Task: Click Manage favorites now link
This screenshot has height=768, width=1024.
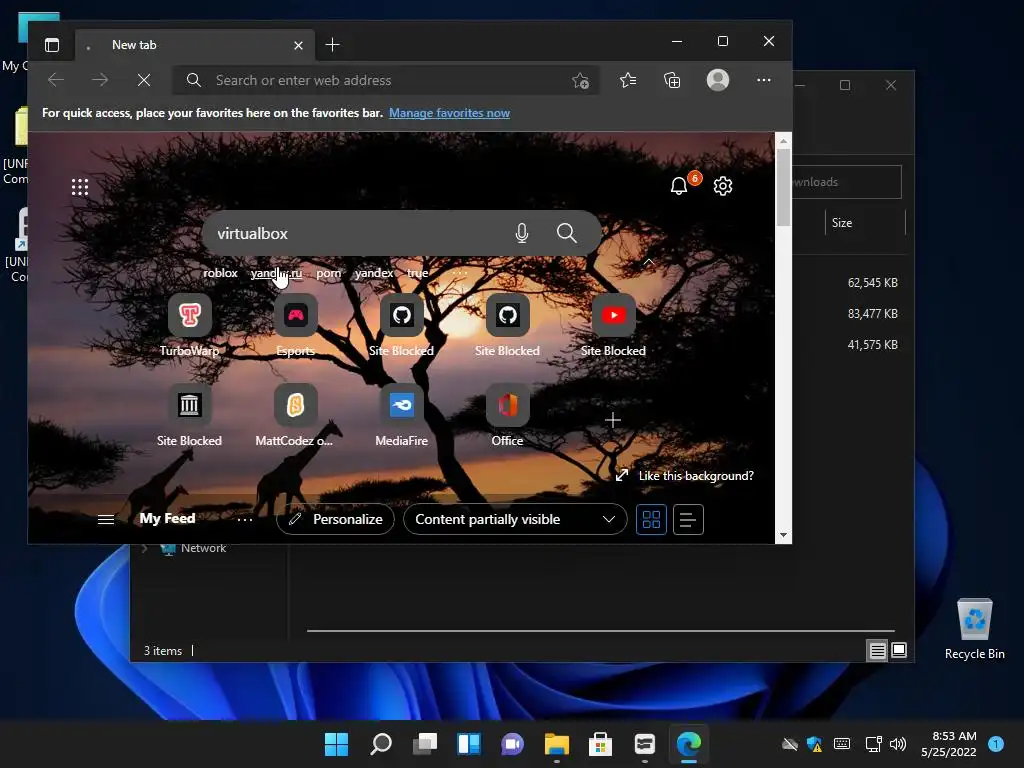Action: 449,113
